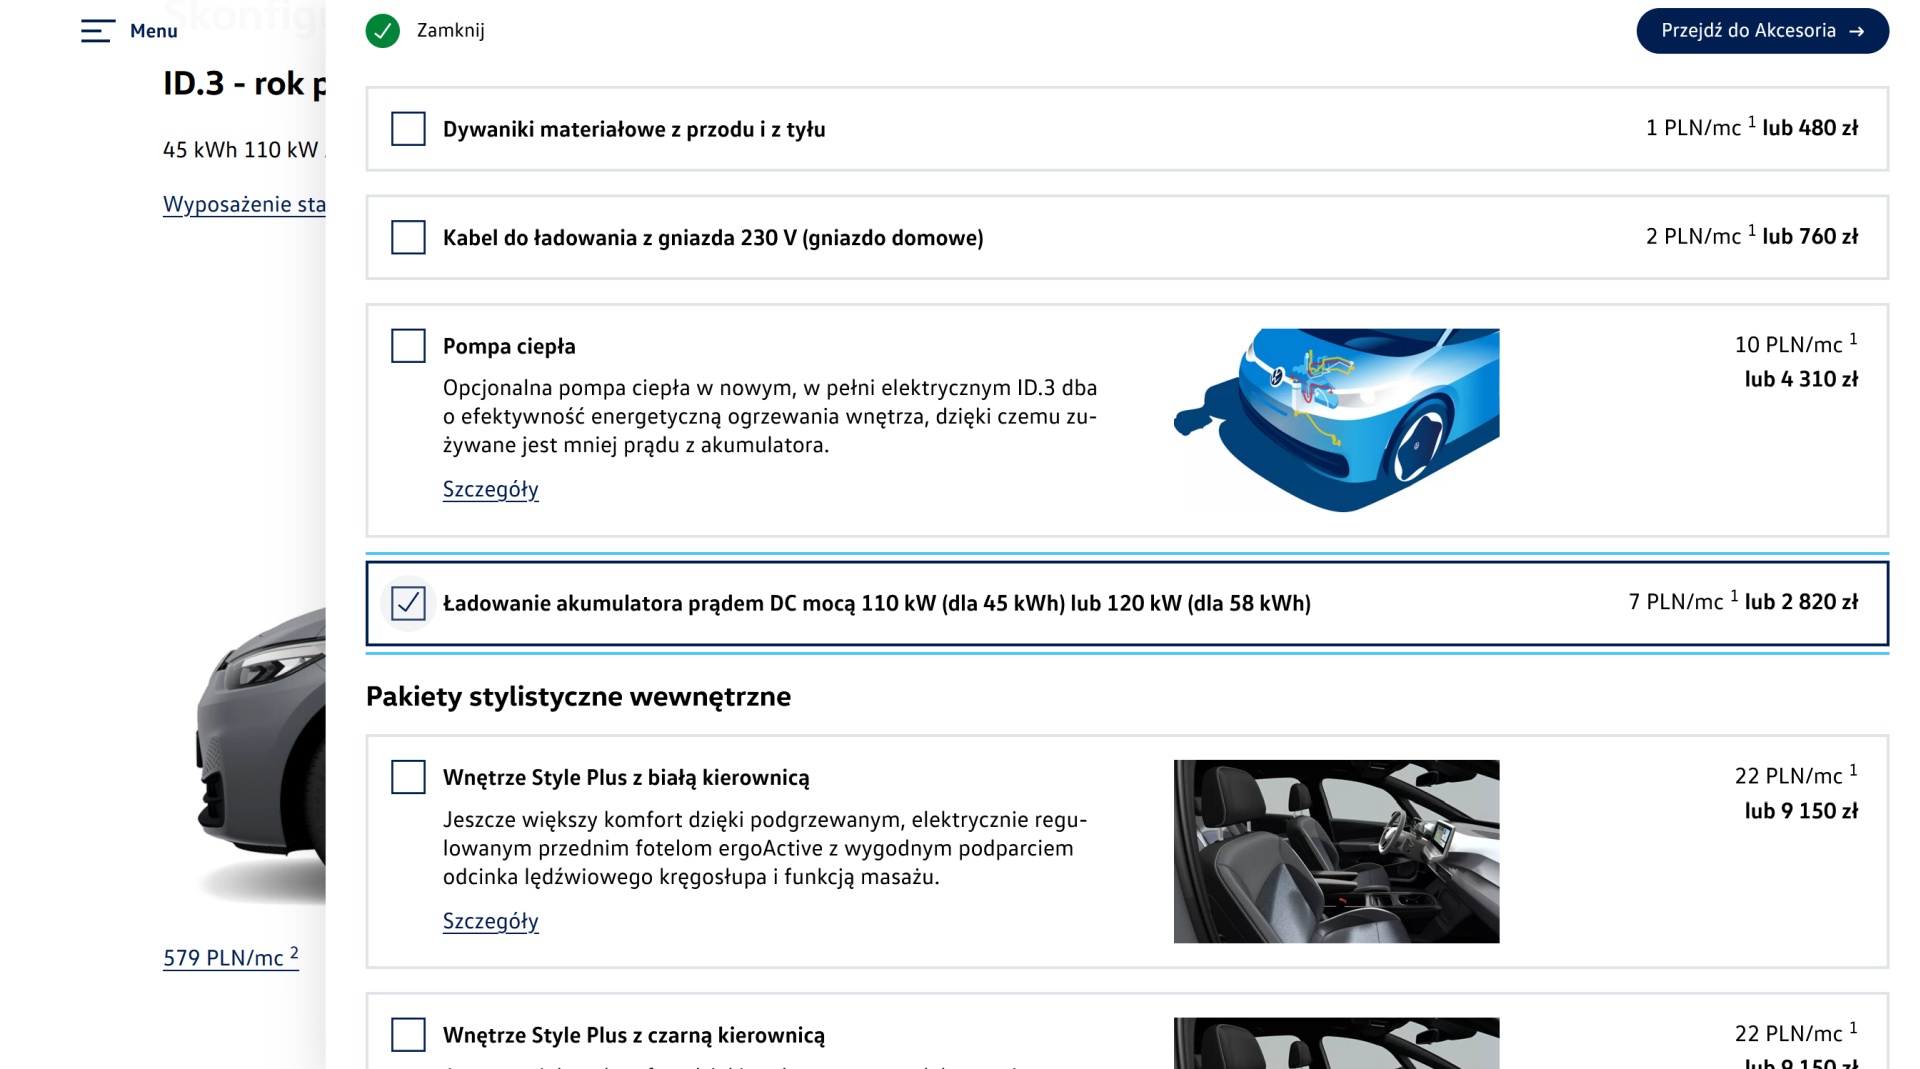1920x1069 pixels.
Task: Click the Zamknij close label
Action: point(451,31)
